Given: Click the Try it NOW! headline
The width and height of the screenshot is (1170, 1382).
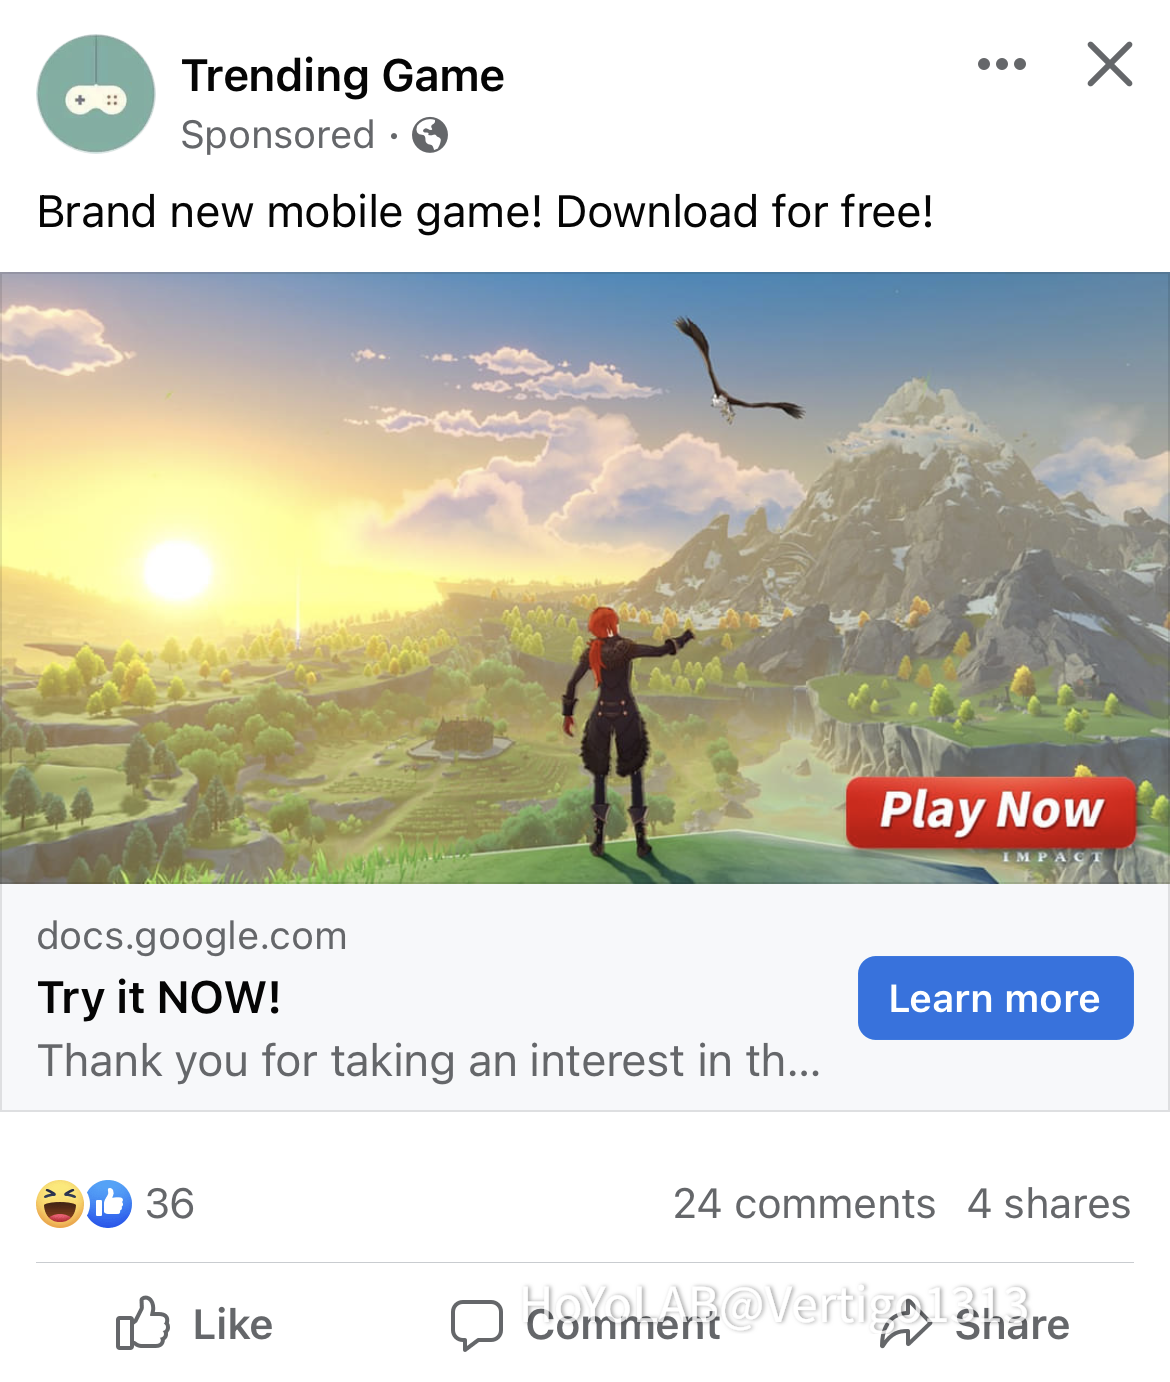Looking at the screenshot, I should (x=159, y=997).
